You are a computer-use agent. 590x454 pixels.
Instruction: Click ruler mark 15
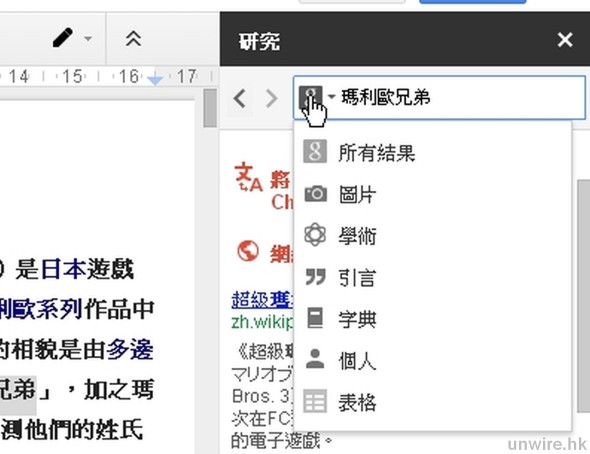[72, 76]
